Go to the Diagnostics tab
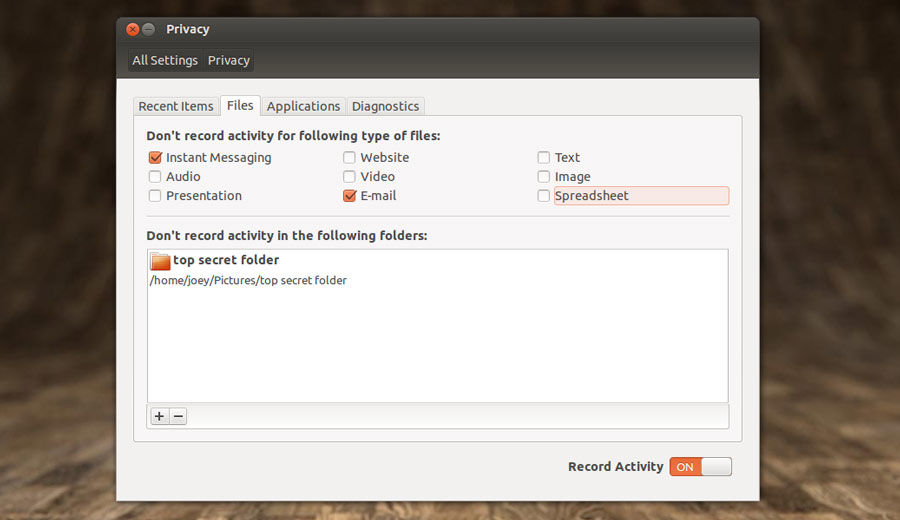This screenshot has height=520, width=900. 385,106
